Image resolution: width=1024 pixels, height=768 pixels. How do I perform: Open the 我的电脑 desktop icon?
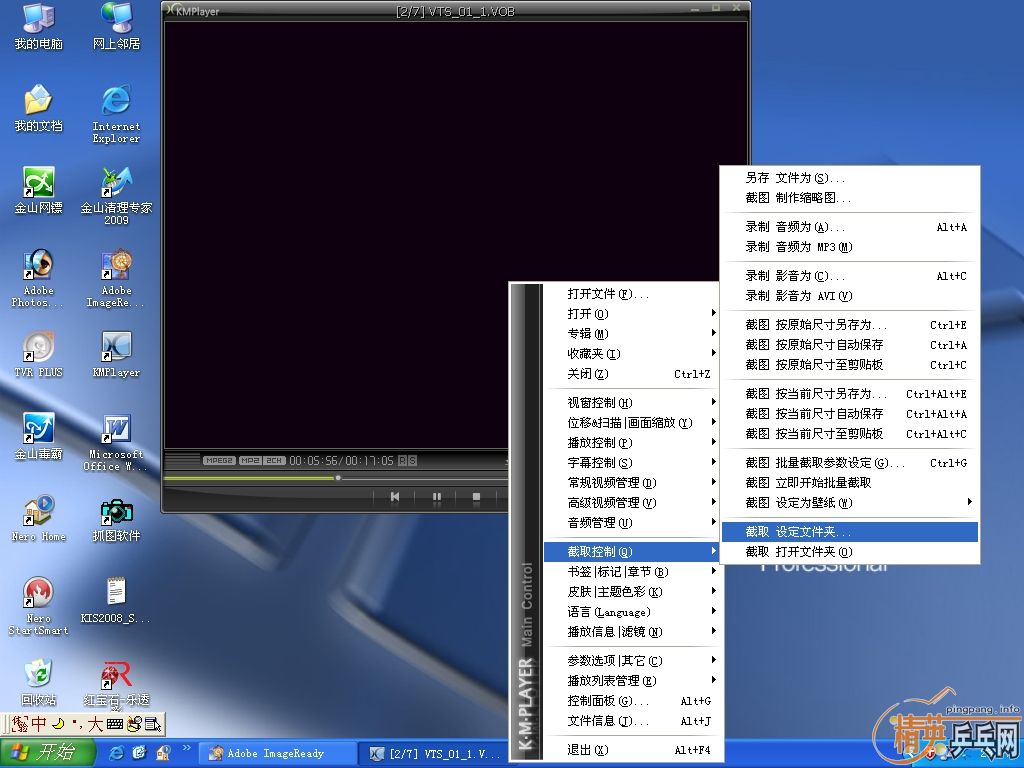(x=39, y=26)
